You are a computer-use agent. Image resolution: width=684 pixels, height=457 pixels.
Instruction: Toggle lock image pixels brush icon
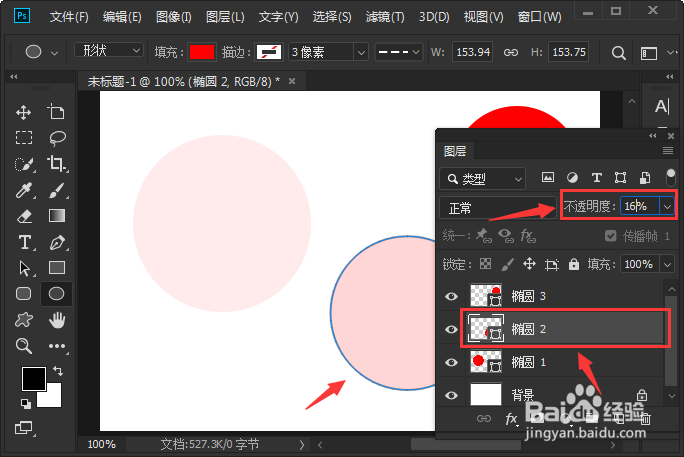point(508,264)
